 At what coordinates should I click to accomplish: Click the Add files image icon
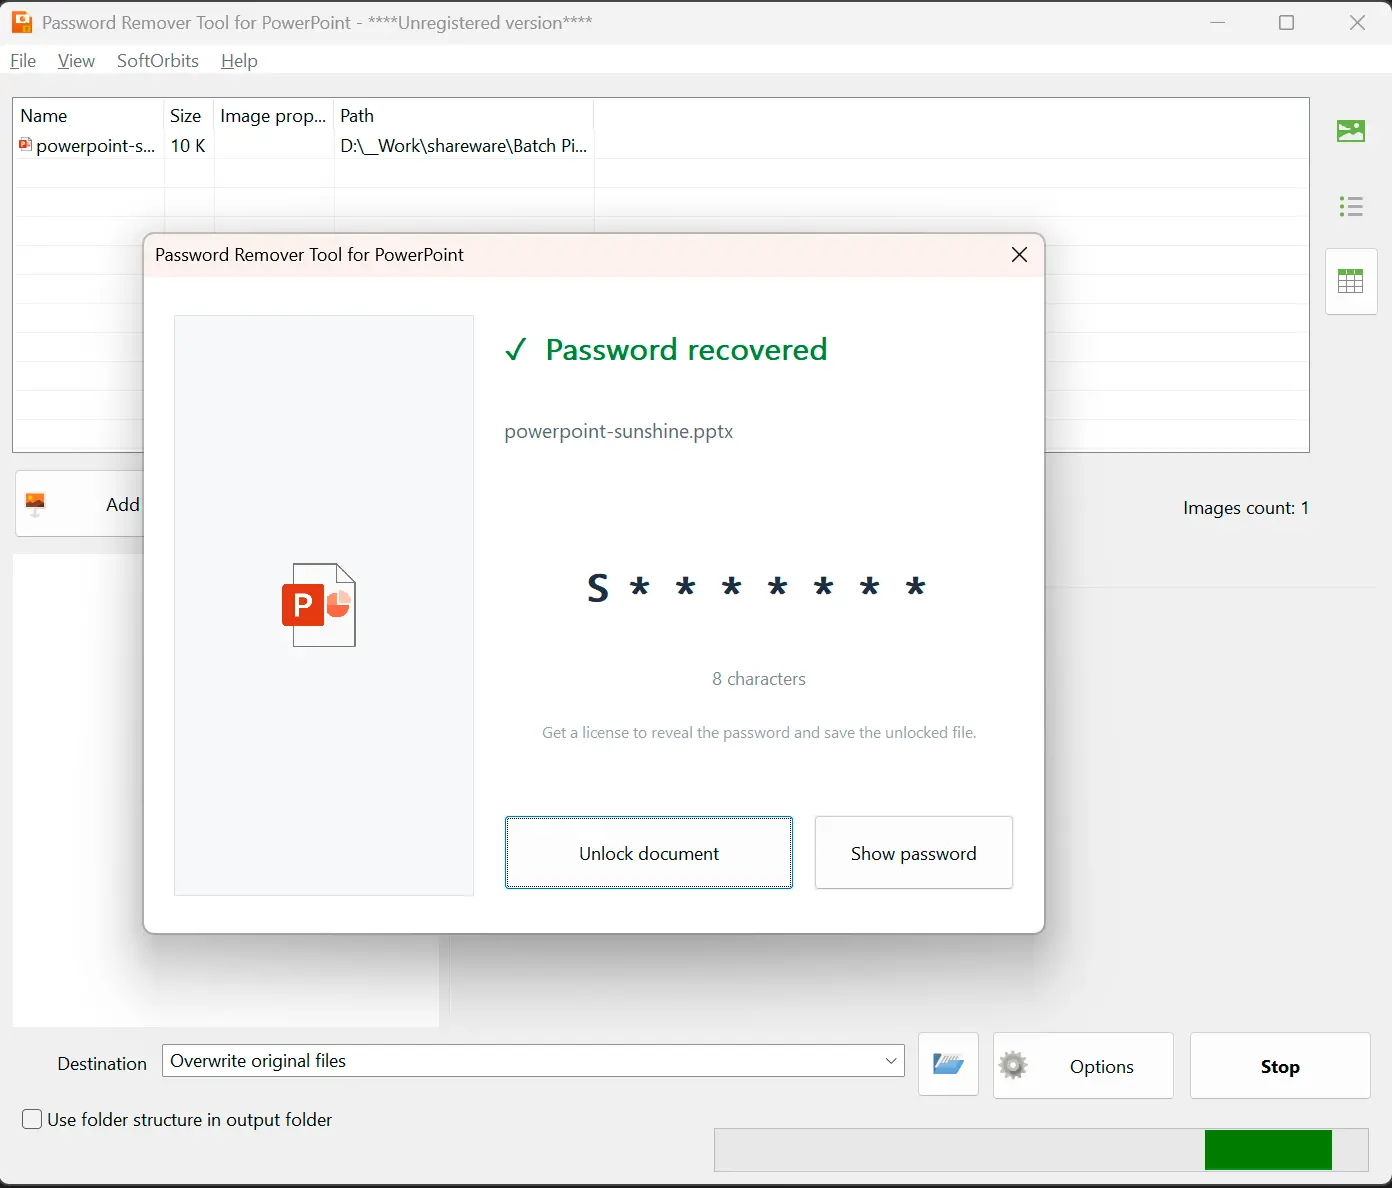click(x=35, y=504)
